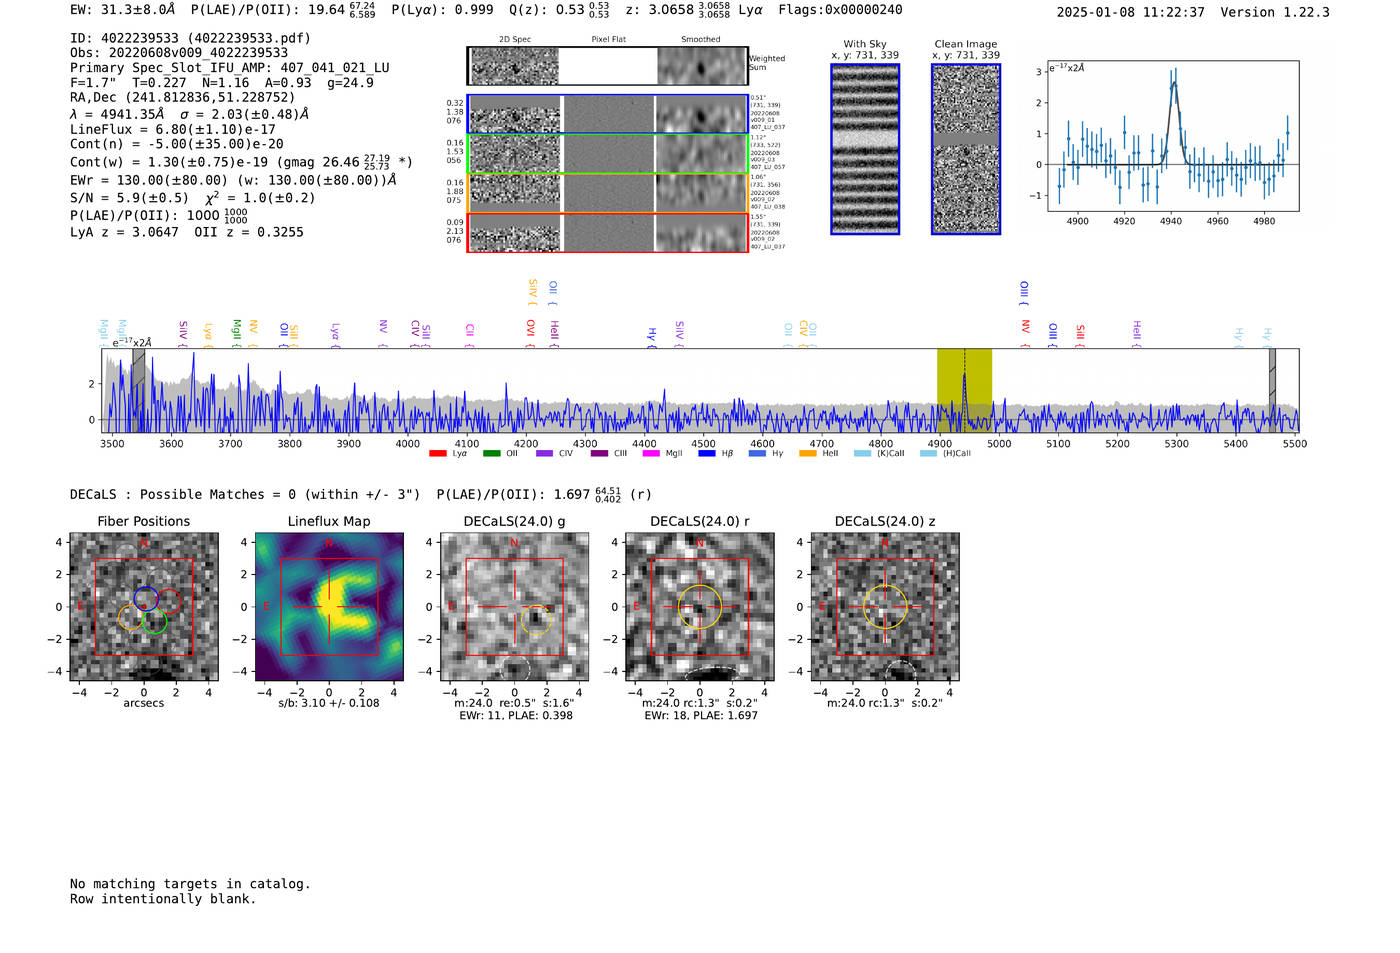Click 's/b: 3.10 +/- 0.108' caption

tap(329, 703)
